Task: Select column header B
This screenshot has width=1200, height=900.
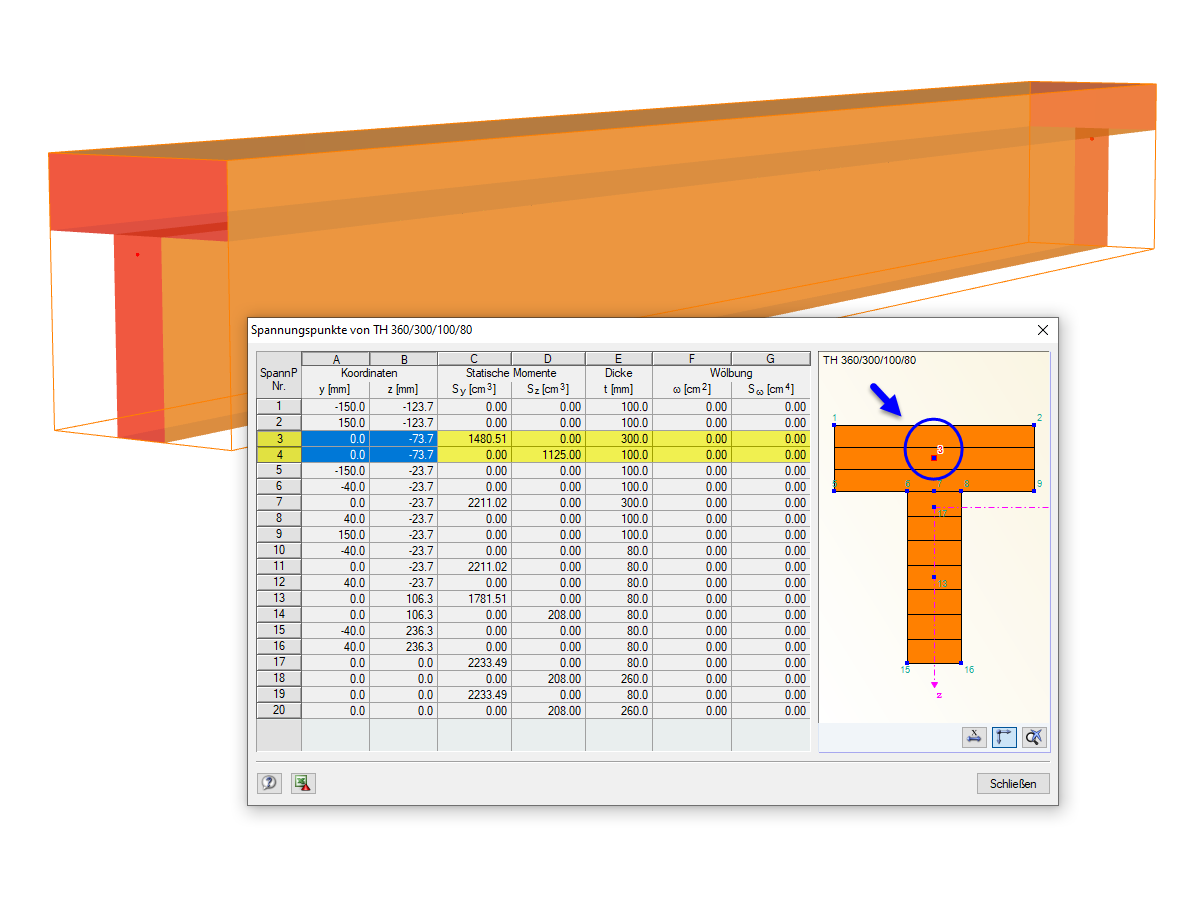Action: (404, 358)
